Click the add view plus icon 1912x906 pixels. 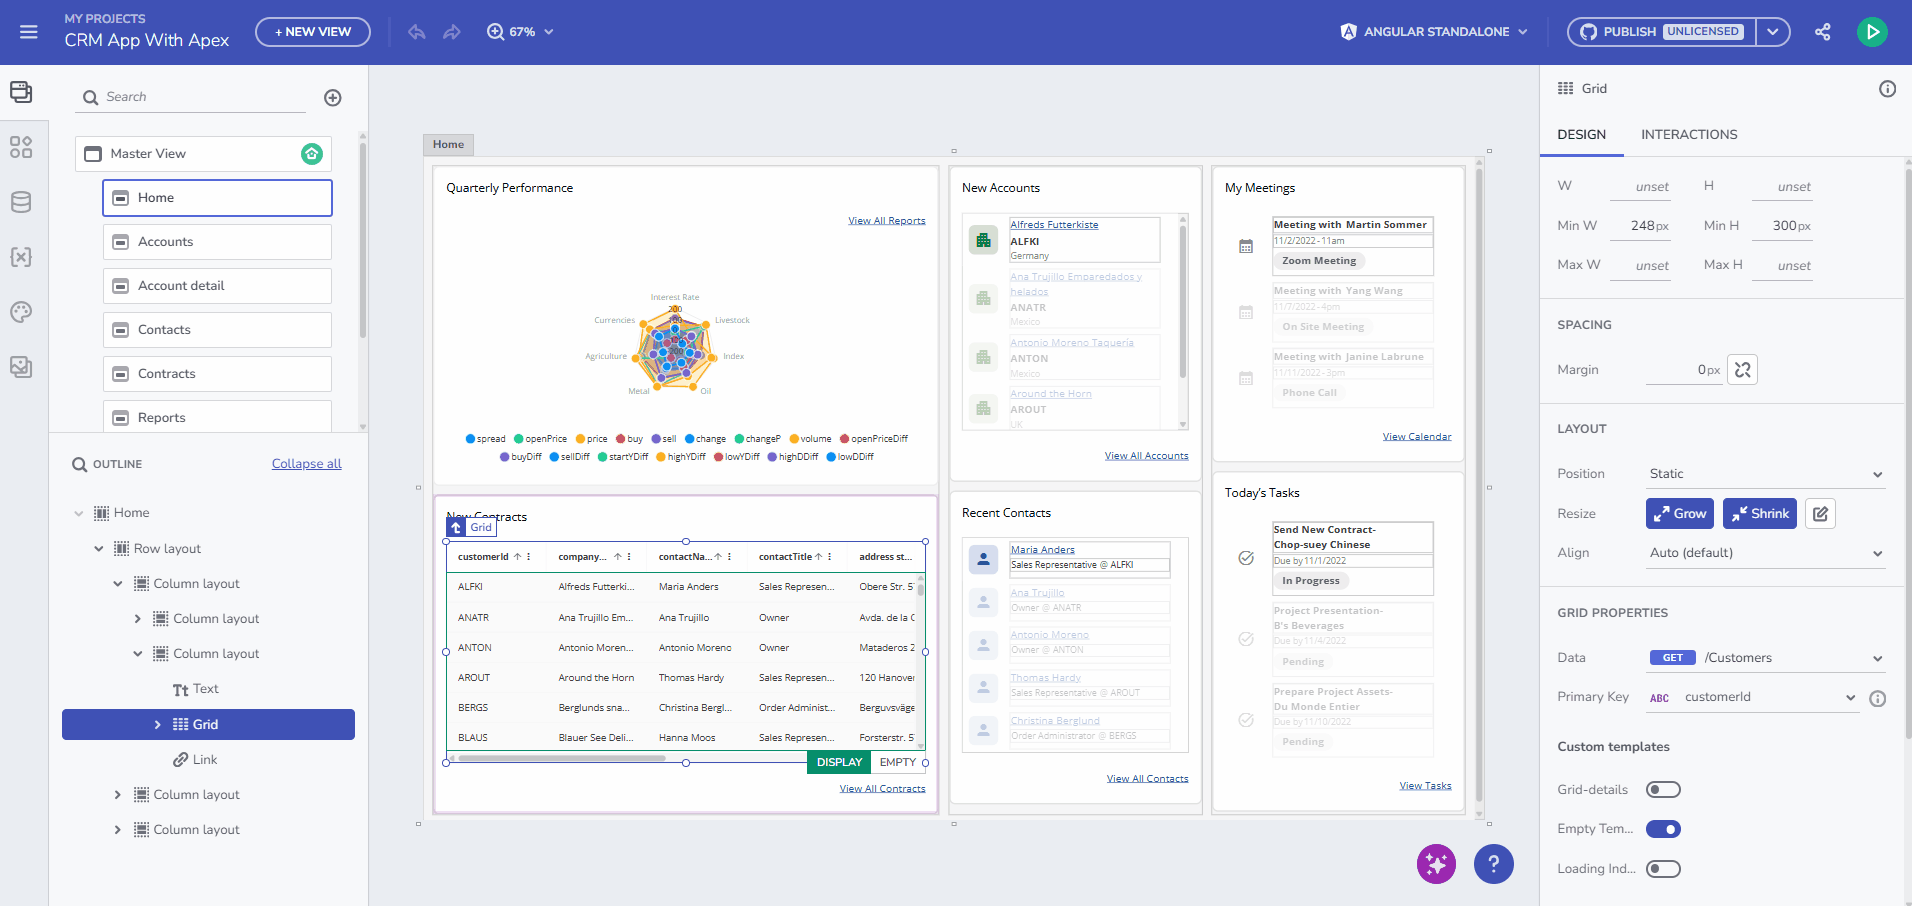tap(333, 97)
